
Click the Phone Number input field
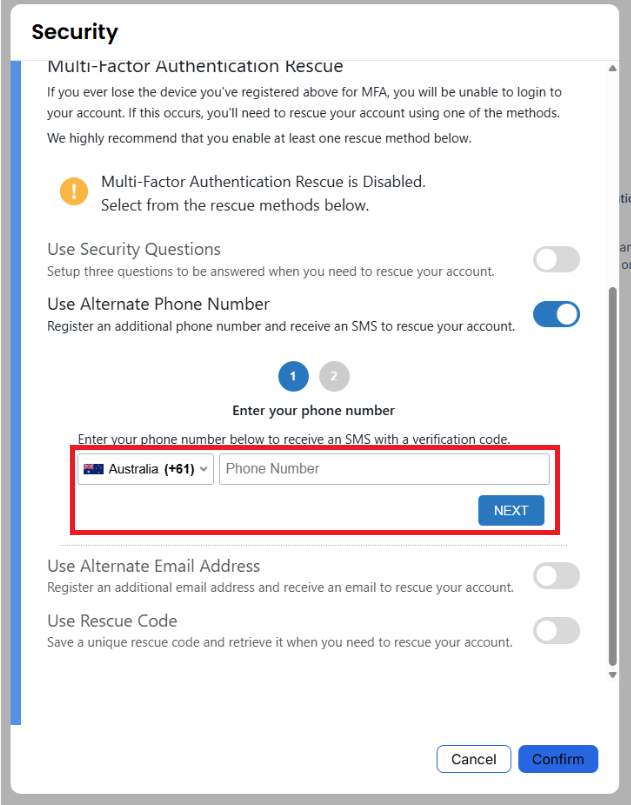pyautogui.click(x=384, y=469)
